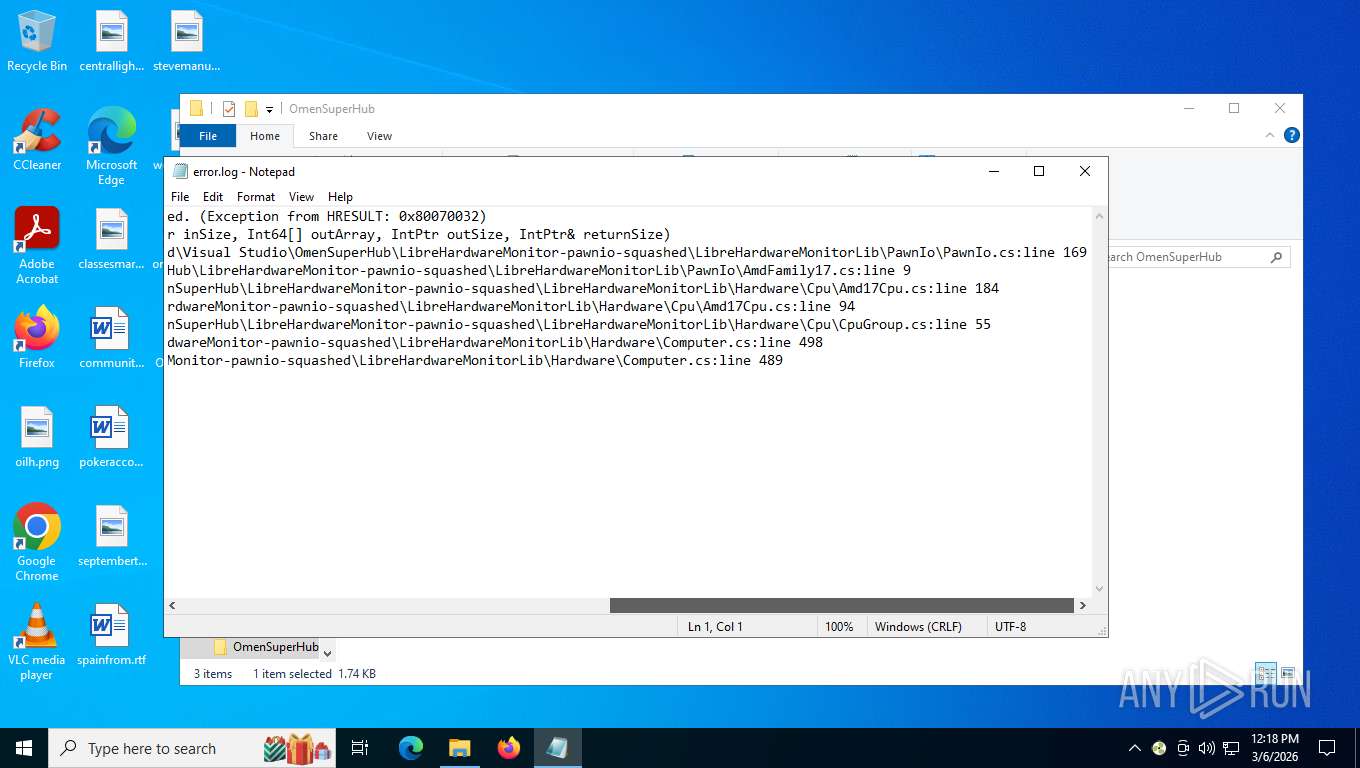
Task: Open Adobe Acrobat desktop shortcut
Action: point(37,245)
